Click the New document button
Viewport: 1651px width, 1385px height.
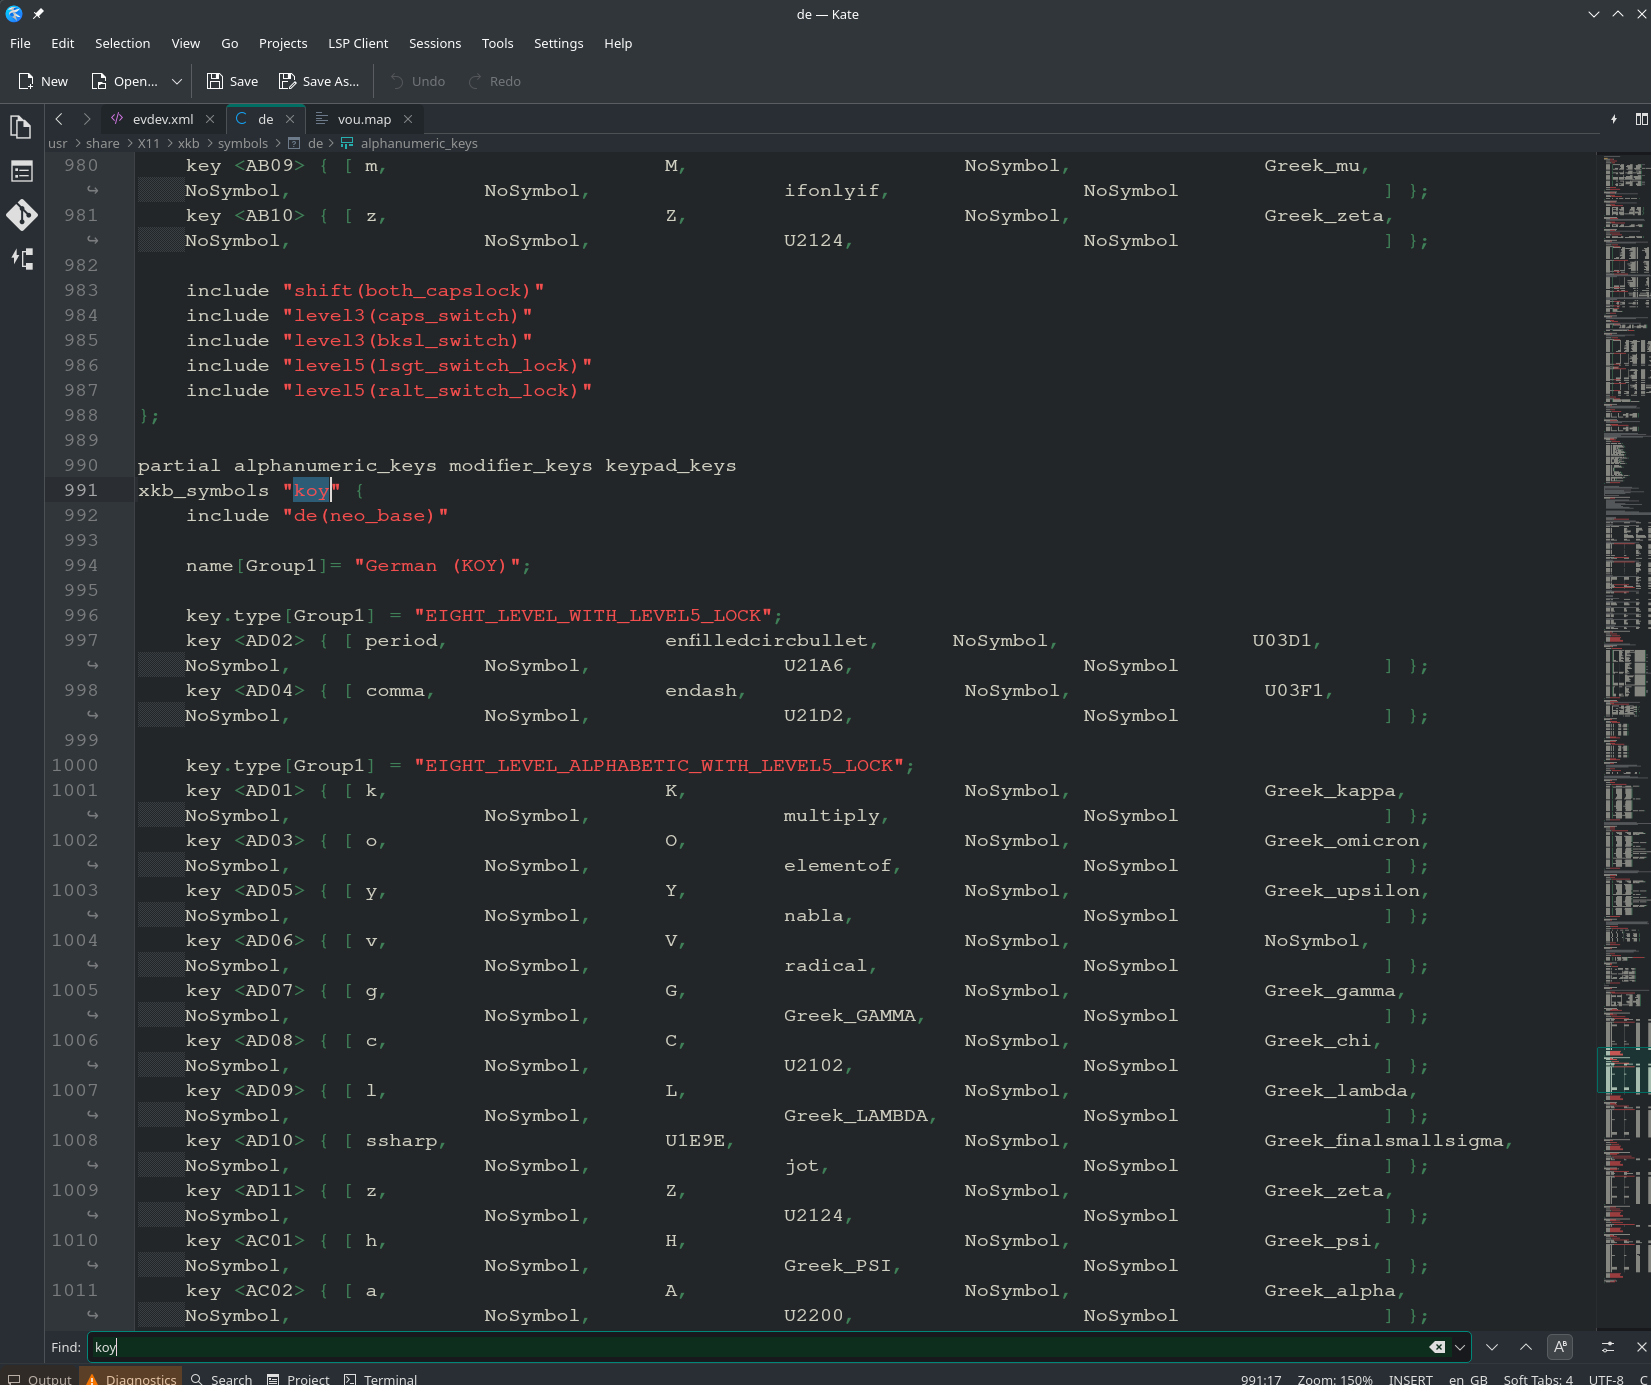(x=43, y=81)
